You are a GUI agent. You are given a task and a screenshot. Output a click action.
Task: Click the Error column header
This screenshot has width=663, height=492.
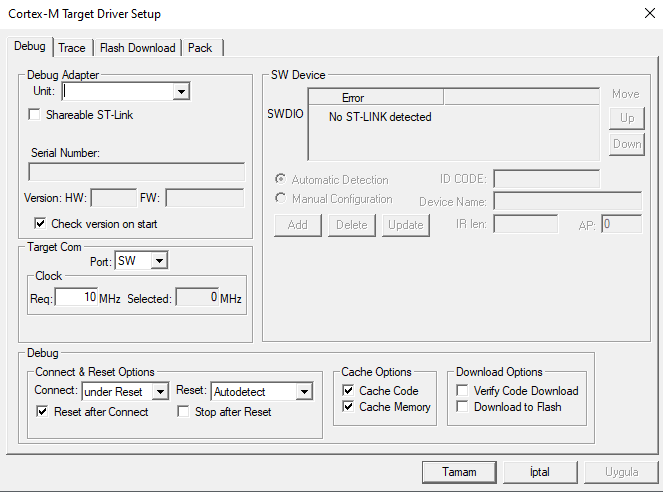pos(376,98)
